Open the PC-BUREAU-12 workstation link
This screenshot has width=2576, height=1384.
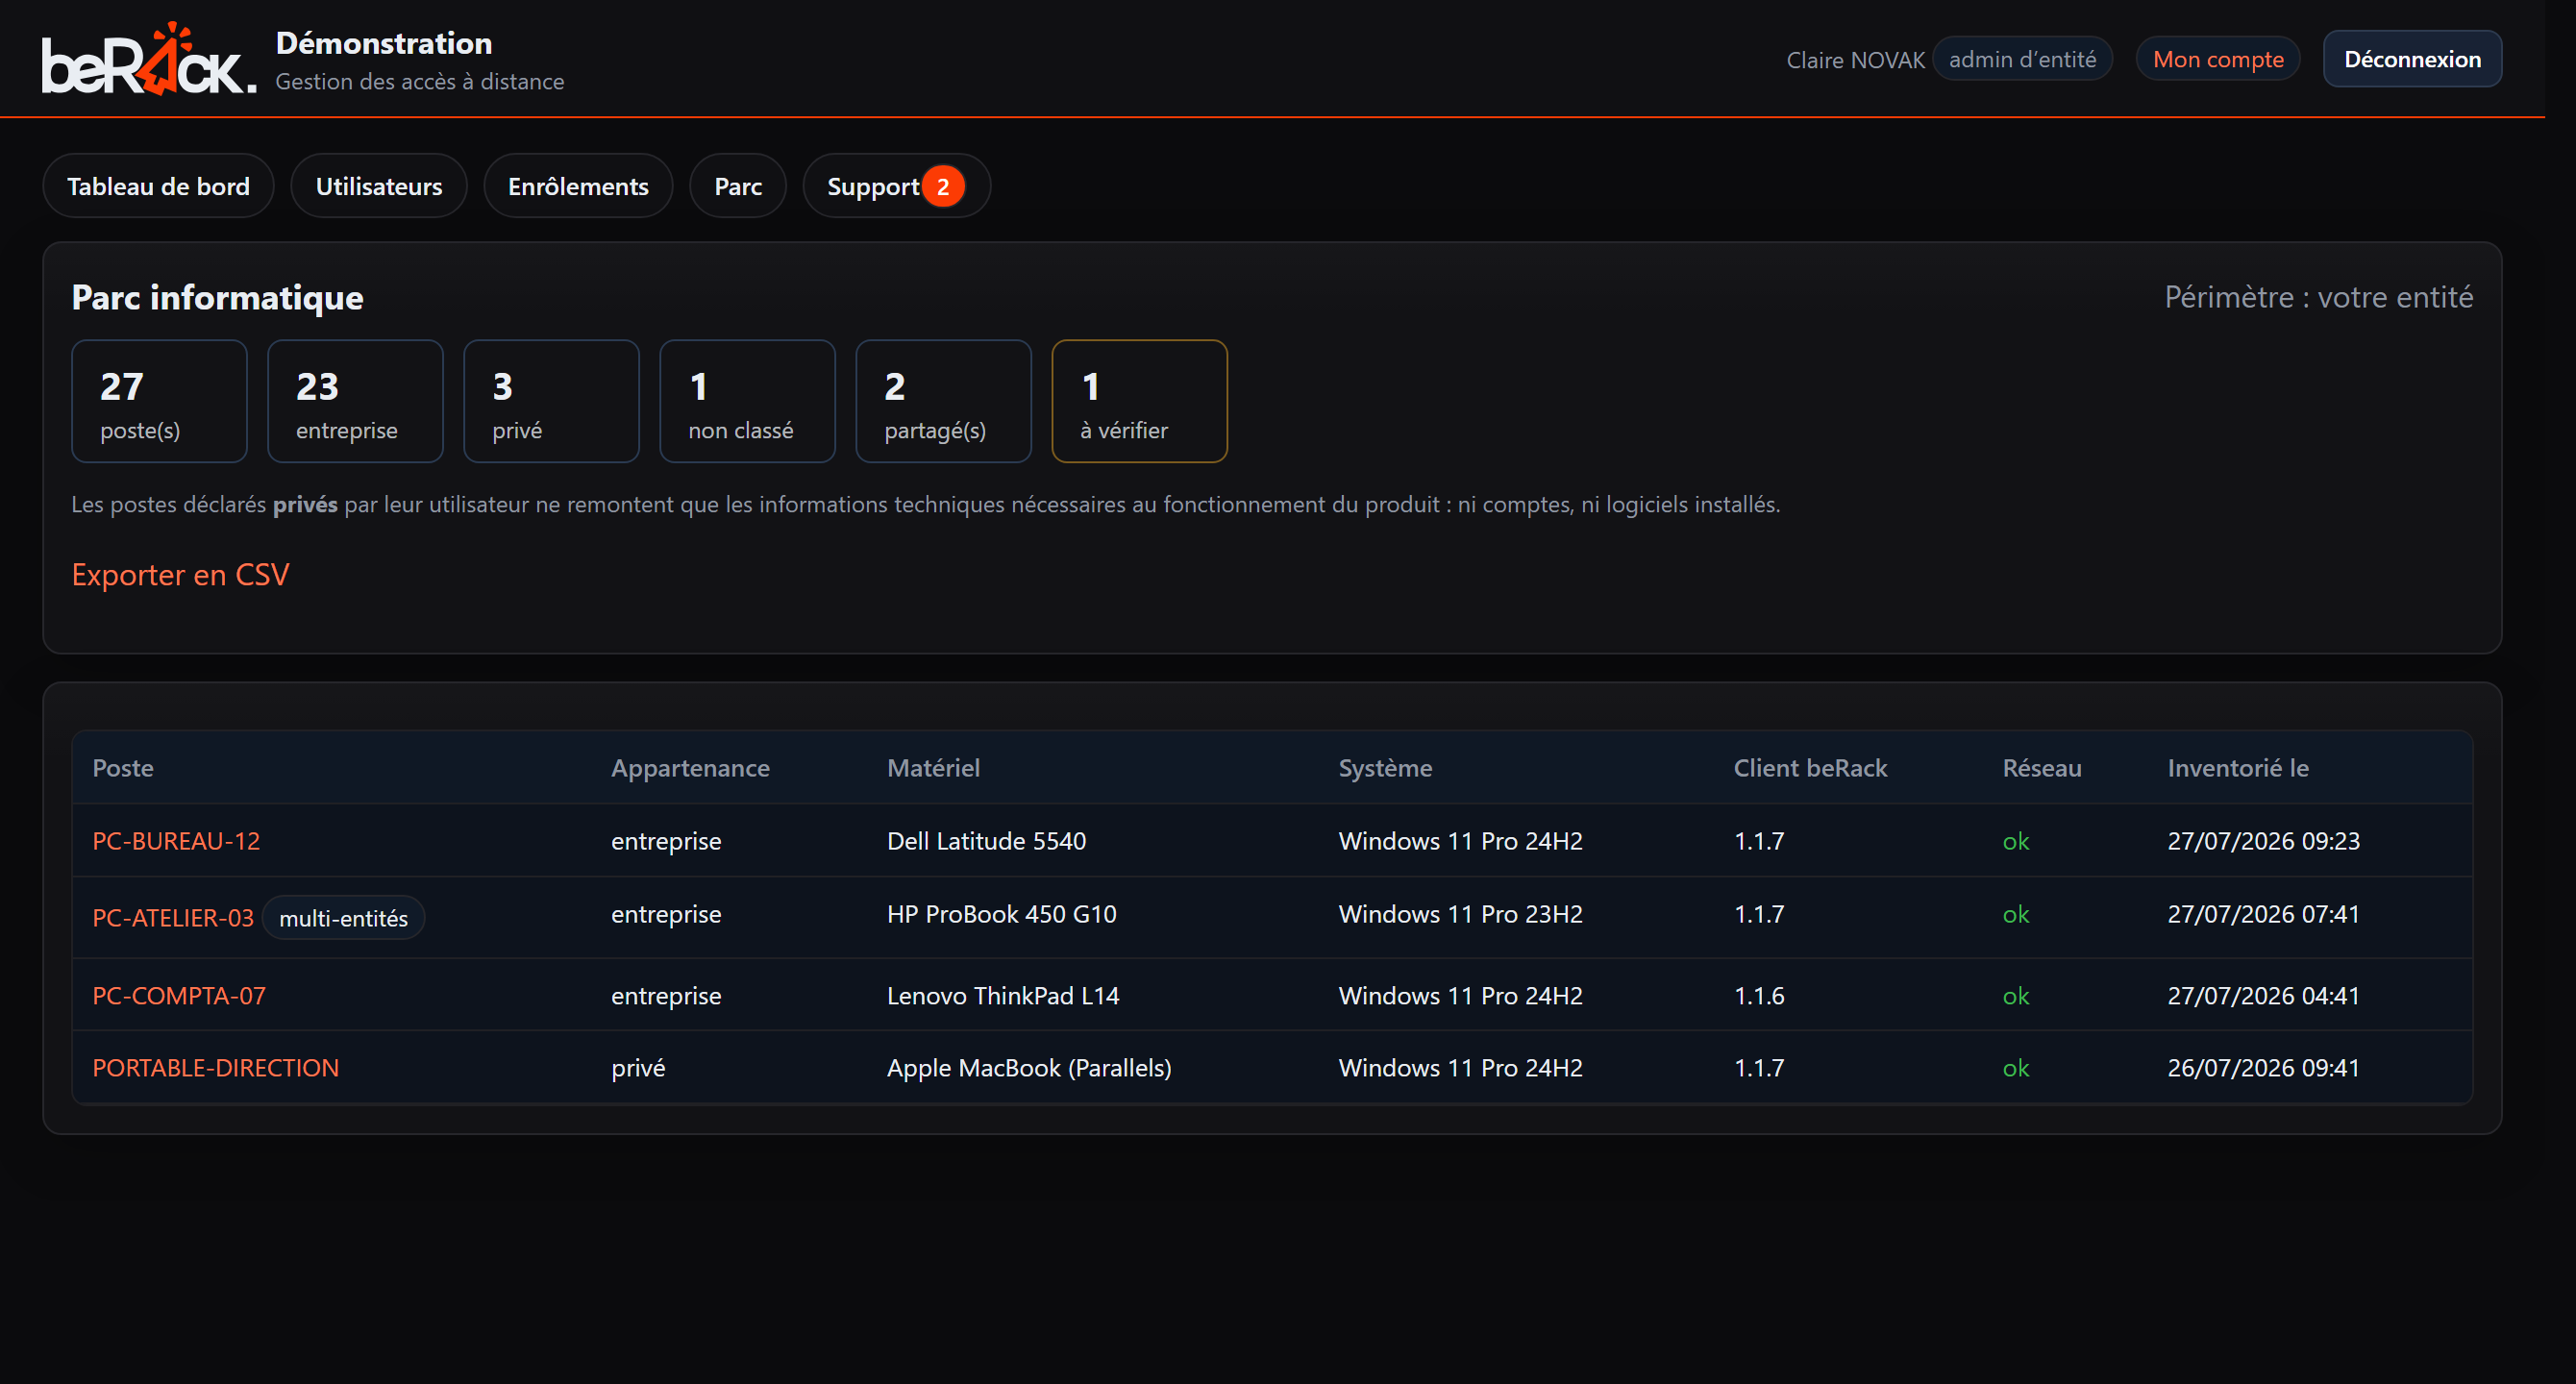tap(176, 841)
